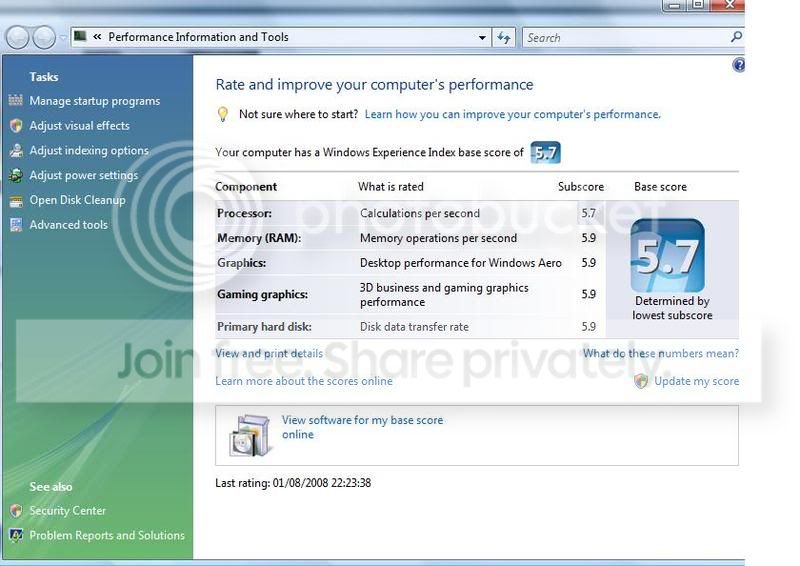
Task: Select Adjust visual effects task
Action: pos(79,126)
